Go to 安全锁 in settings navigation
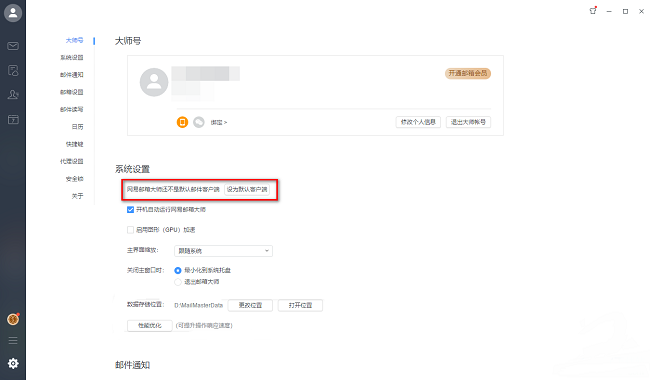650x380 pixels. 75,179
